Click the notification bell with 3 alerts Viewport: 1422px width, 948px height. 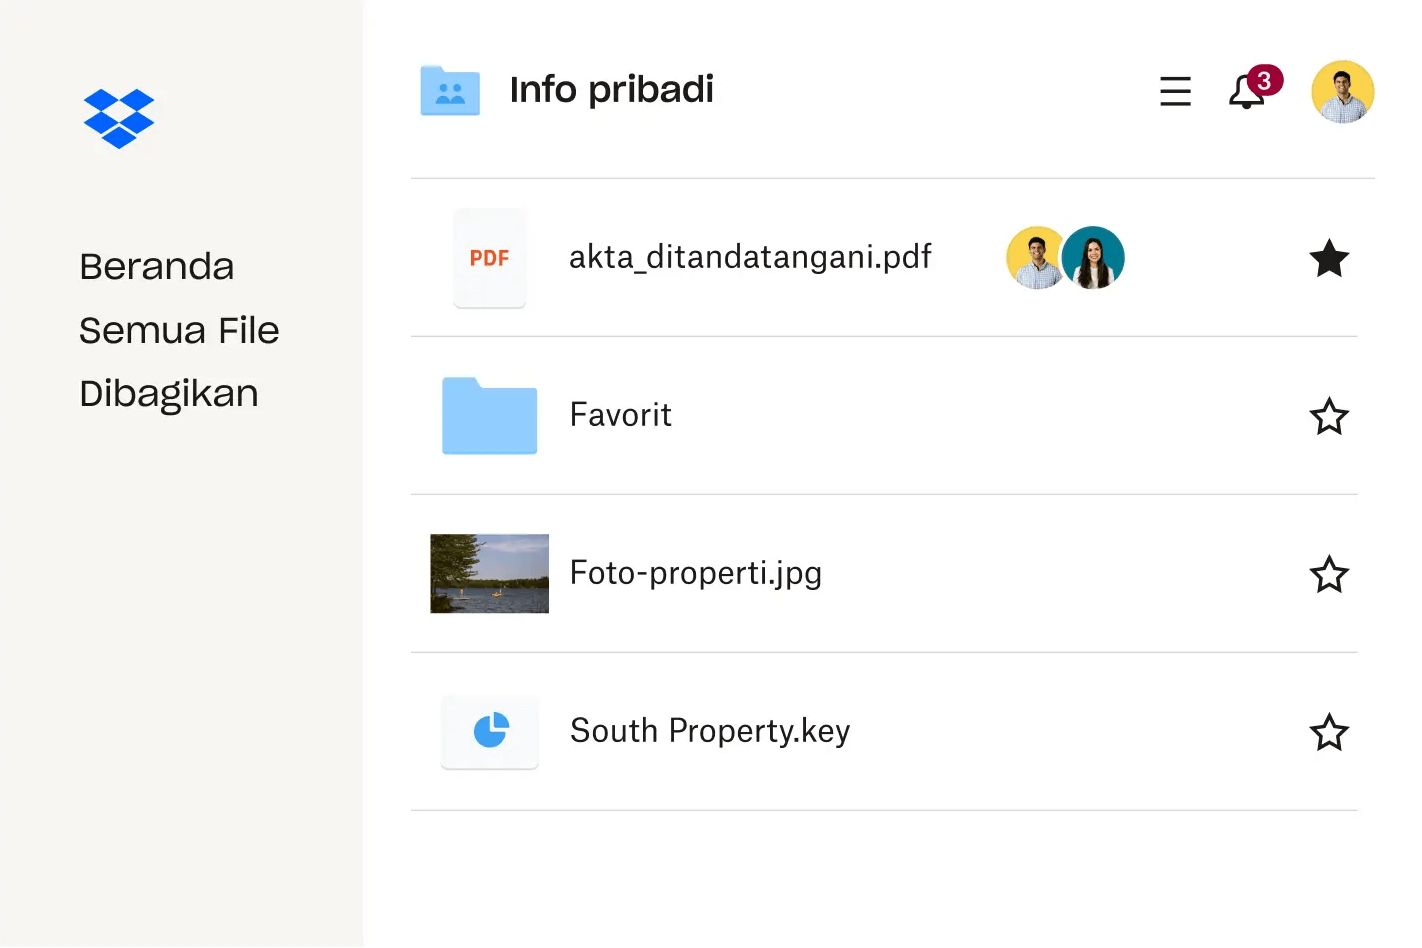click(1245, 92)
